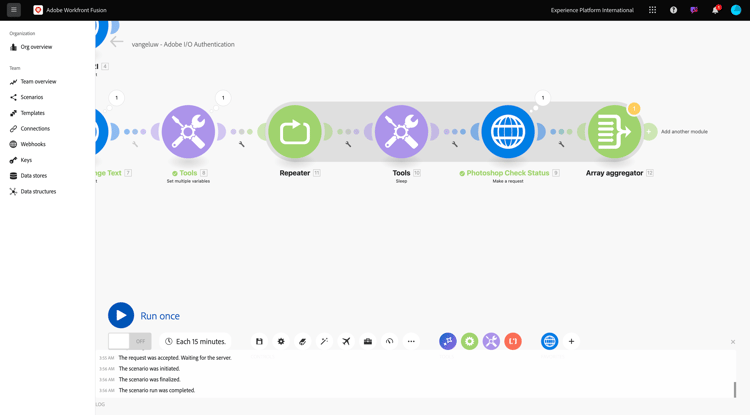Click Add another module plus
The height and width of the screenshot is (415, 750).
(650, 131)
